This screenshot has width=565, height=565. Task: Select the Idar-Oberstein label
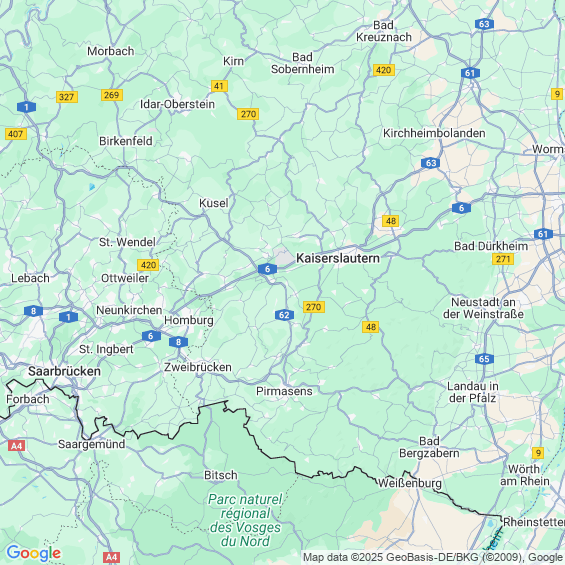click(177, 104)
